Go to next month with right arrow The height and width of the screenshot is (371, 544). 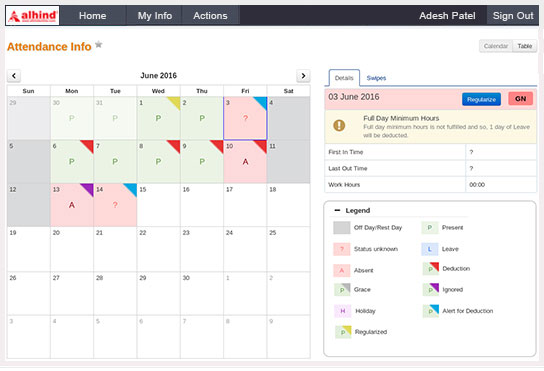pyautogui.click(x=303, y=76)
